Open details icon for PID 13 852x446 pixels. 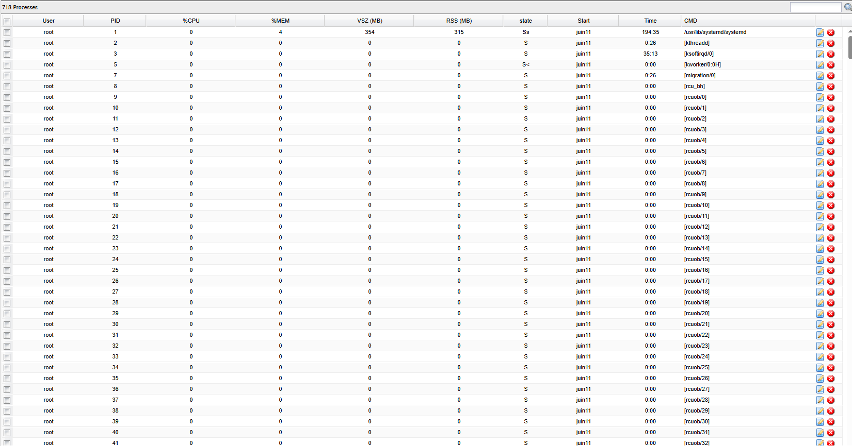(820, 140)
